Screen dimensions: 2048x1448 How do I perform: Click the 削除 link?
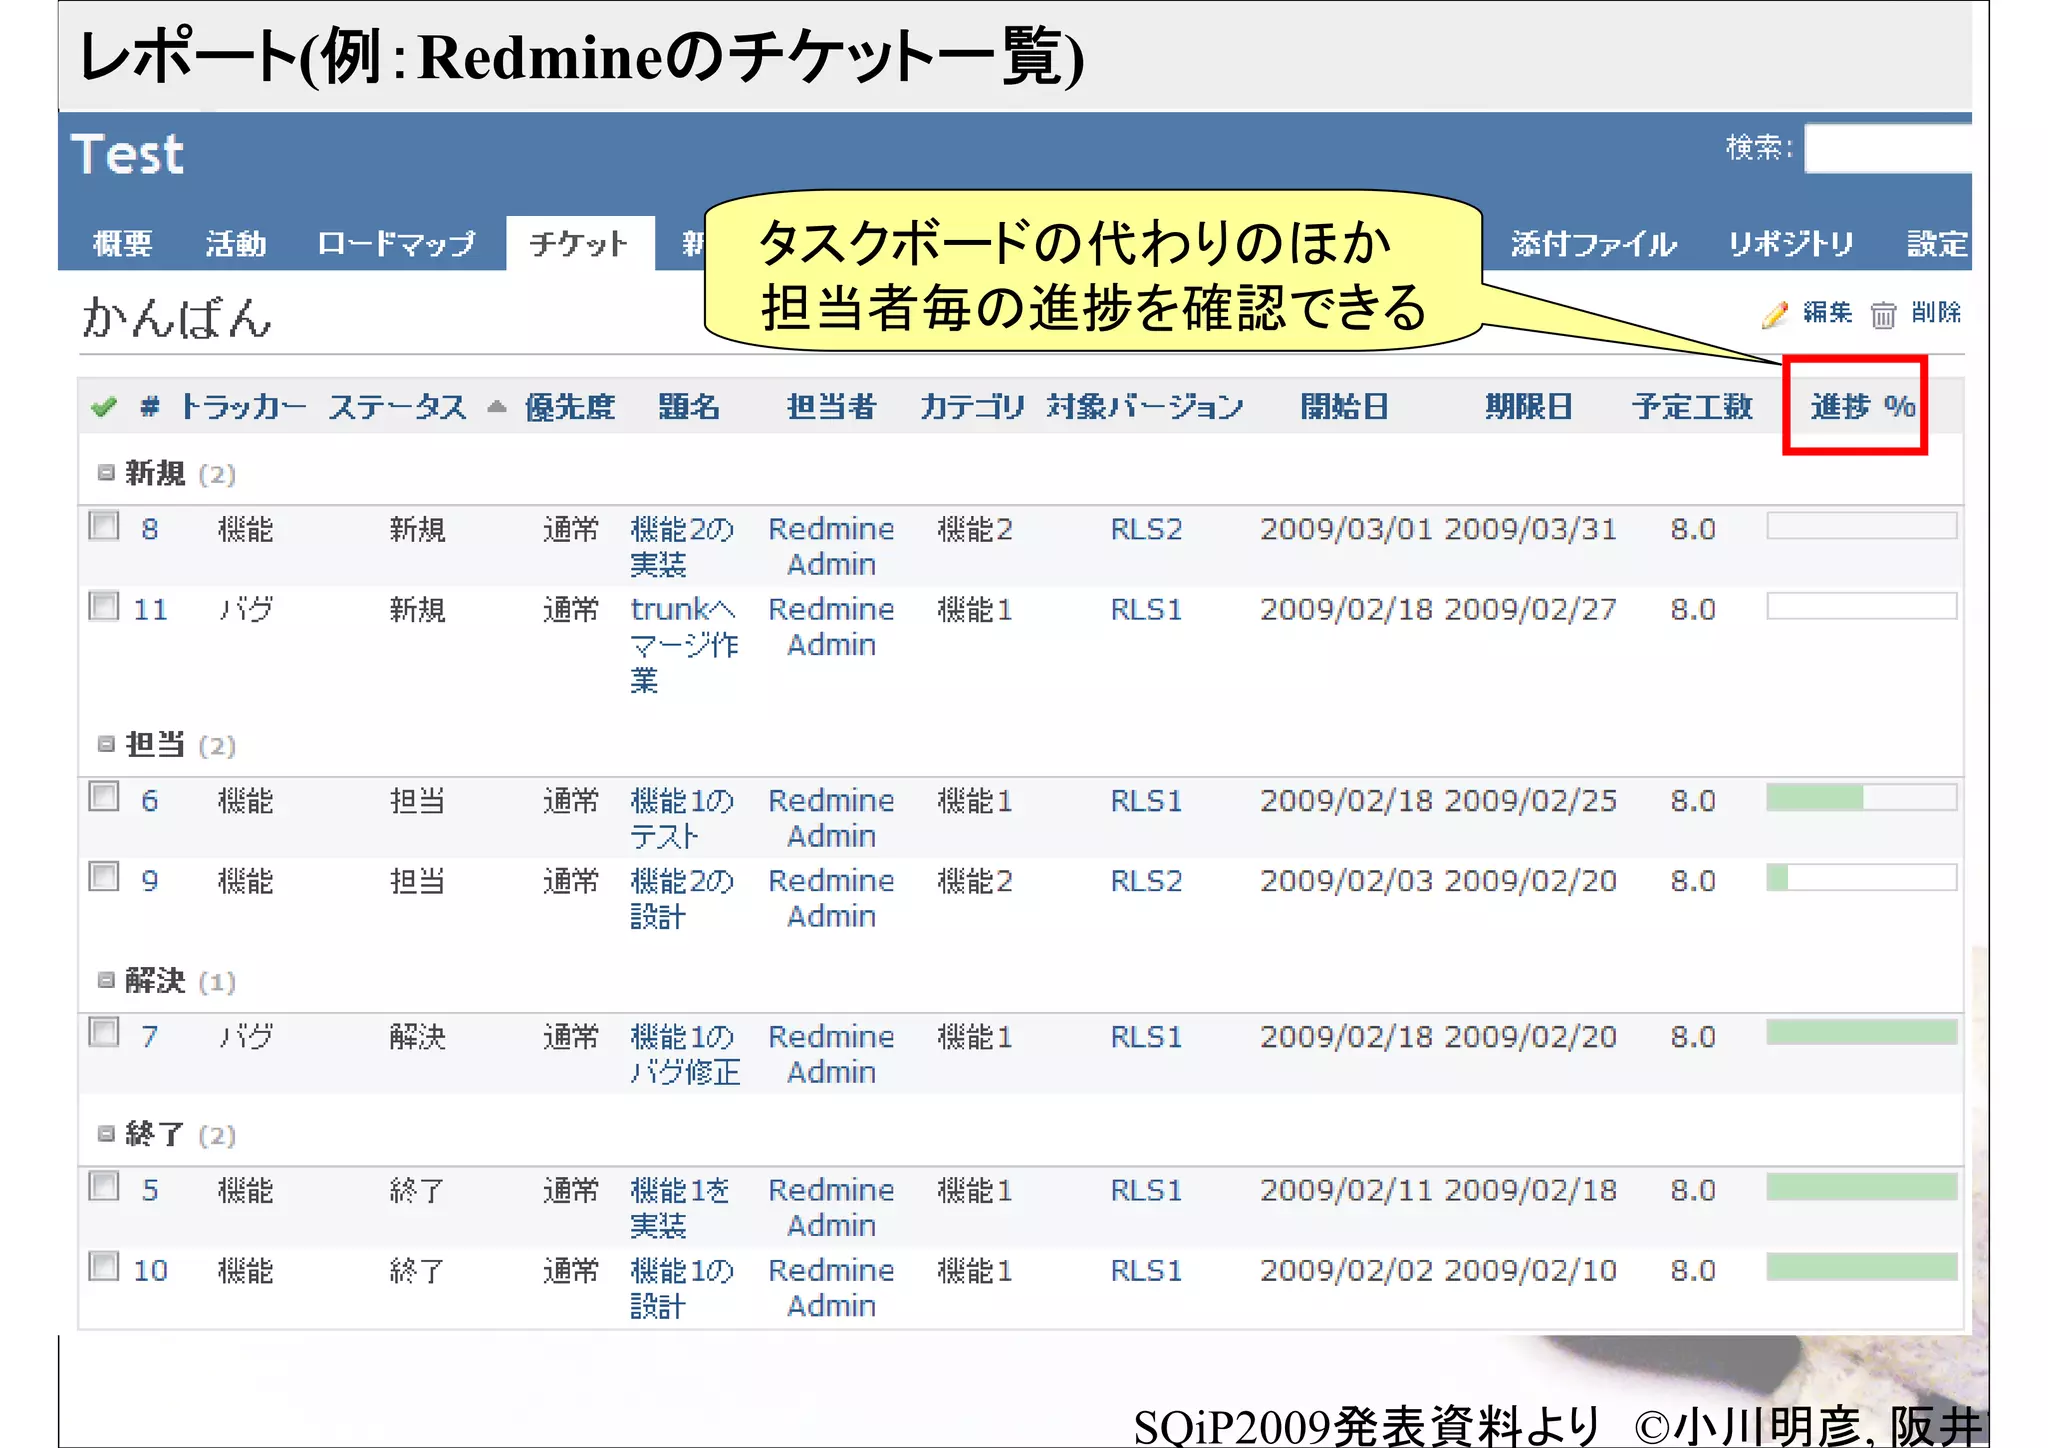pos(1936,313)
